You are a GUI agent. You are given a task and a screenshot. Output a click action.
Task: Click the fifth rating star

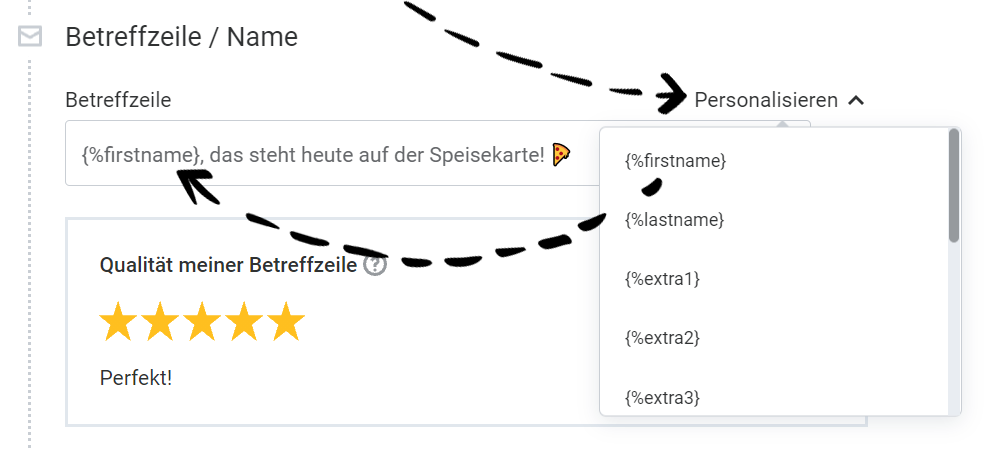[x=286, y=322]
